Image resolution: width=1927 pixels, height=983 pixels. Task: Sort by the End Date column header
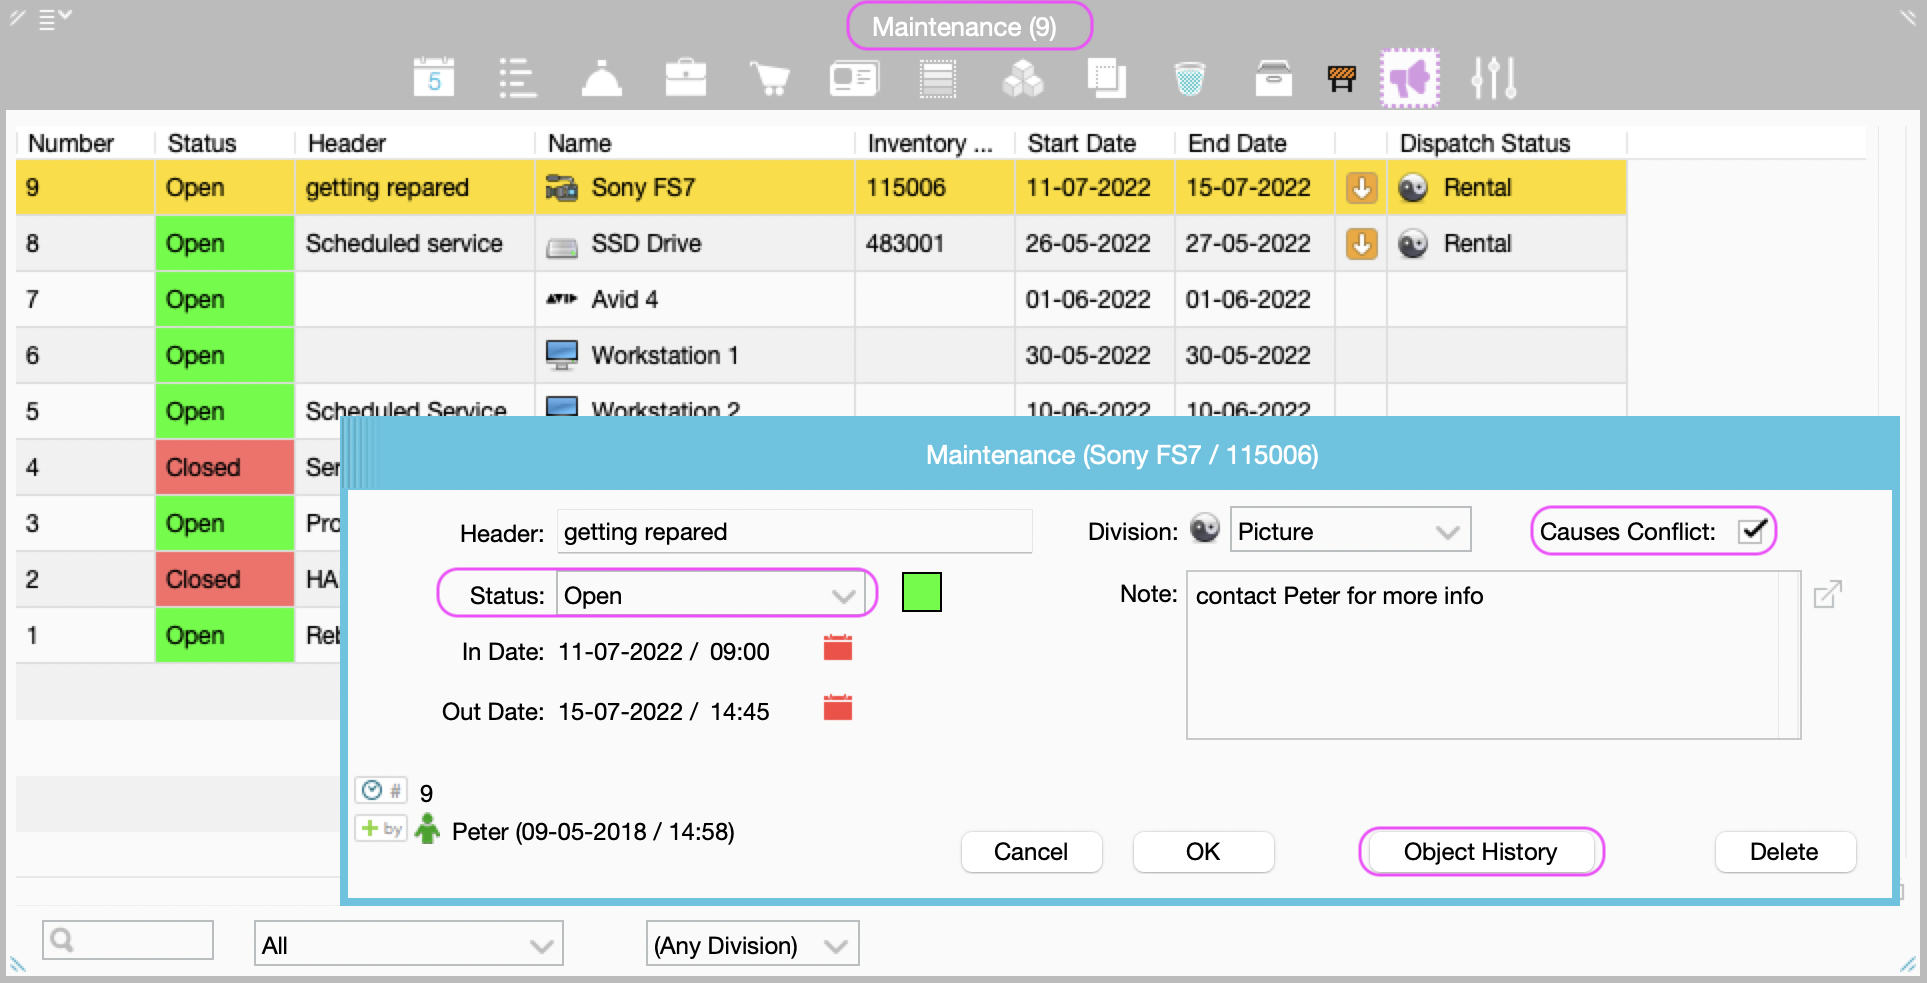(1237, 143)
